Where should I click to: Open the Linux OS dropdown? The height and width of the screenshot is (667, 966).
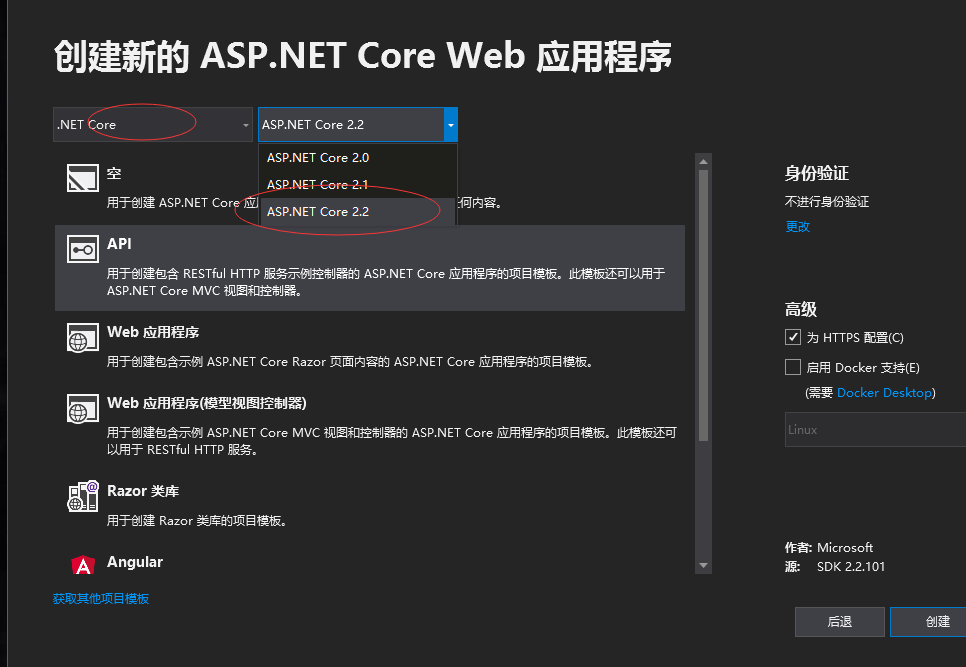pos(875,430)
